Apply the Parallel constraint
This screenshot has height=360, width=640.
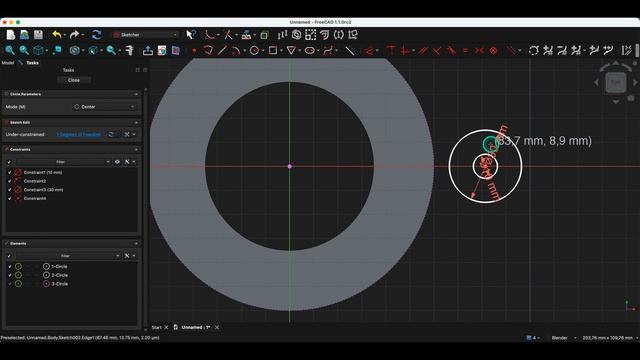point(423,51)
